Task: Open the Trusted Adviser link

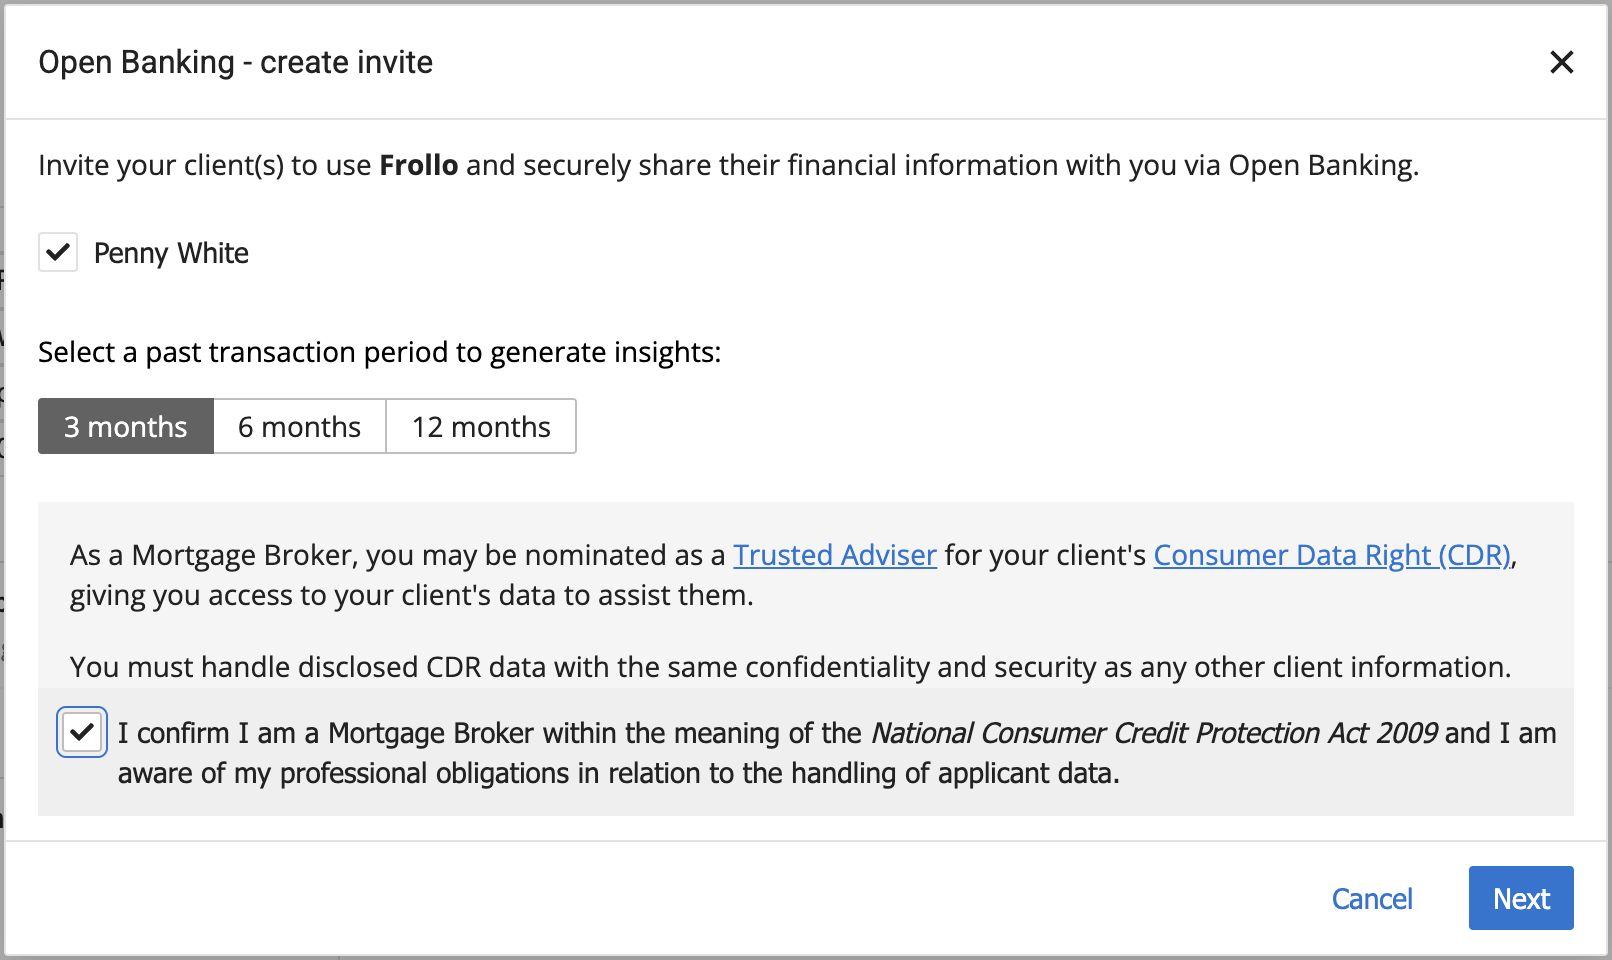Action: 834,555
